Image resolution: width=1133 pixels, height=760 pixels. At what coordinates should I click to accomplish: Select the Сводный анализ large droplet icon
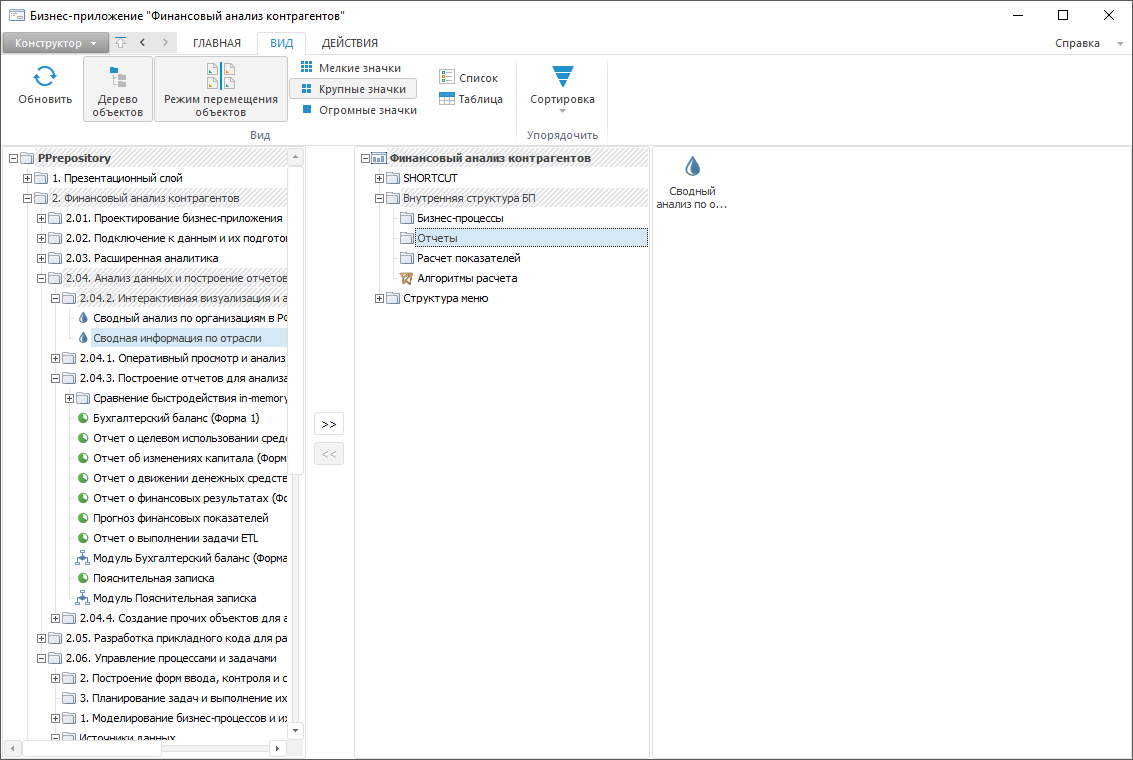[x=692, y=166]
